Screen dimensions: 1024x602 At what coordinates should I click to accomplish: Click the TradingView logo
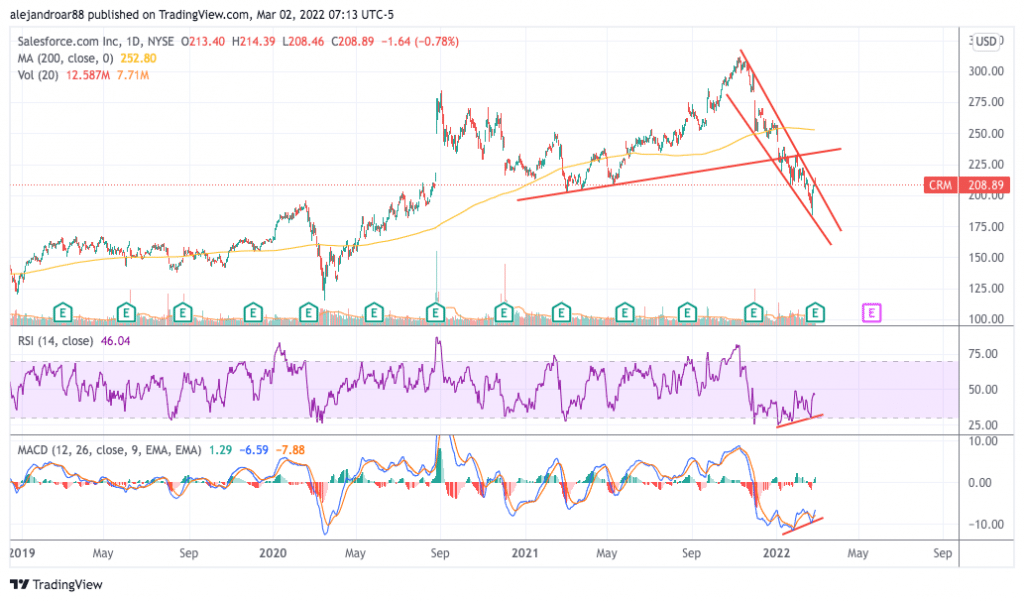pyautogui.click(x=57, y=584)
